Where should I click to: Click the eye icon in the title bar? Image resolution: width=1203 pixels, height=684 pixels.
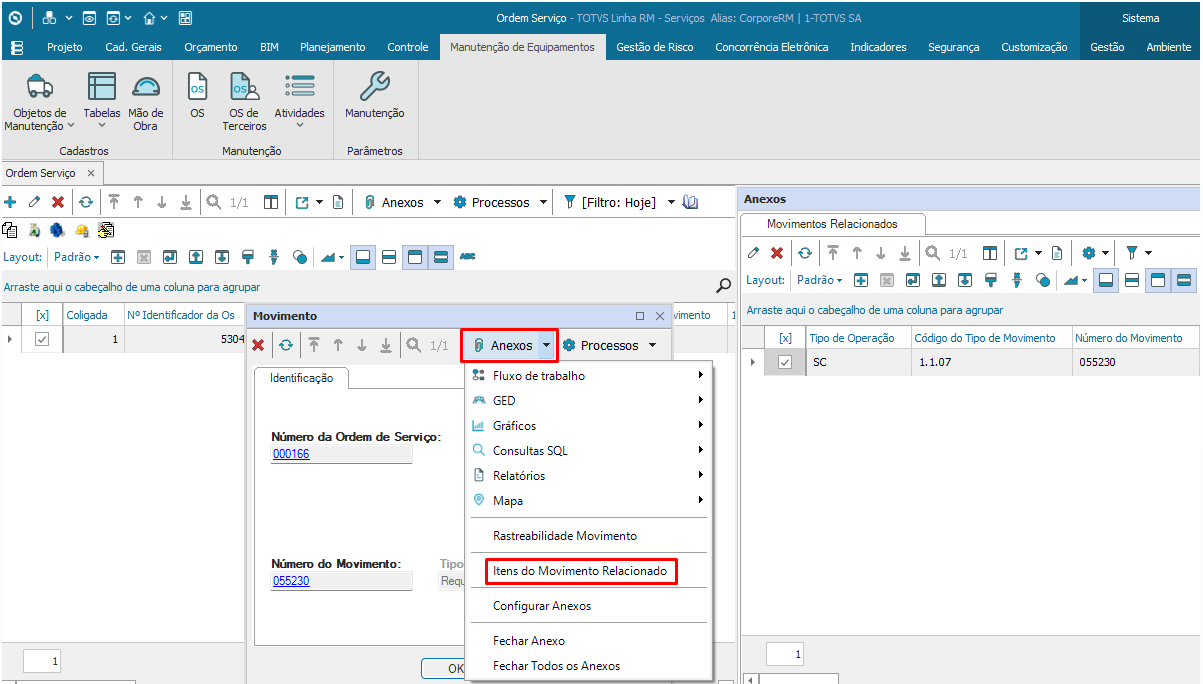pos(89,18)
